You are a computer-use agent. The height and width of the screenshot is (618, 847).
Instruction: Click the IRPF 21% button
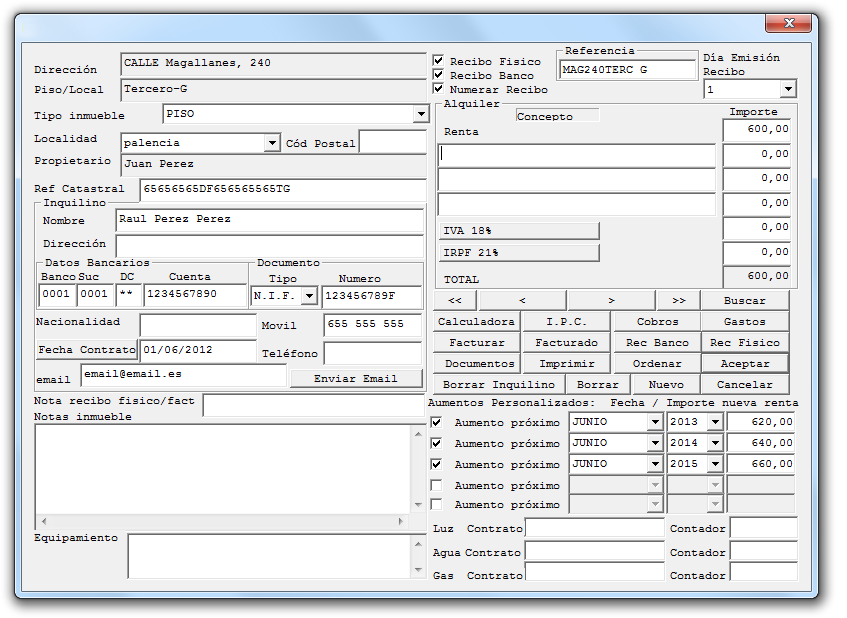(x=519, y=253)
